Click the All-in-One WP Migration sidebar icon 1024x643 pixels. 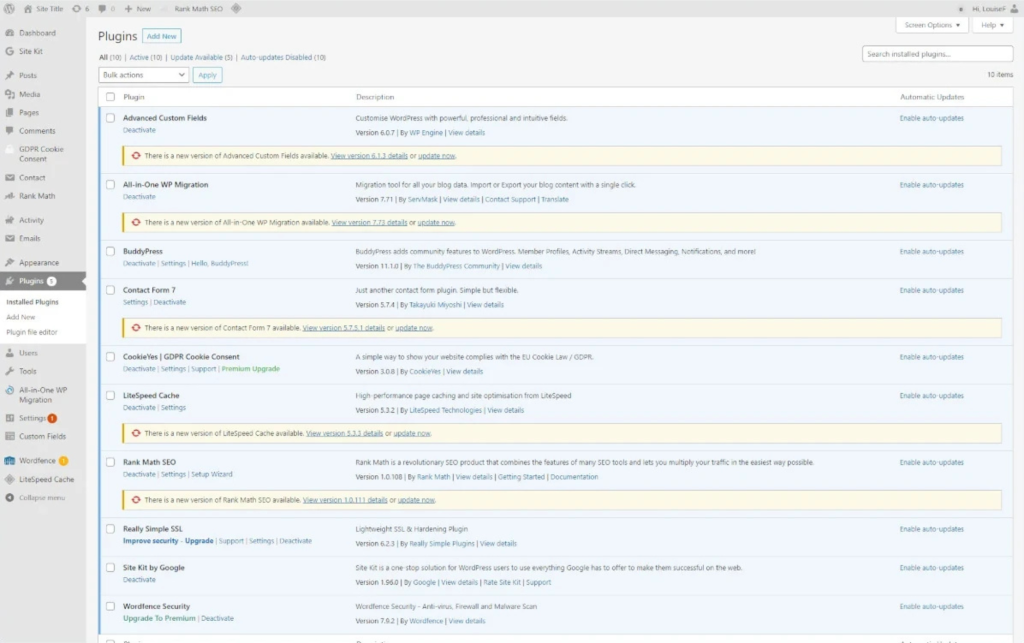[x=10, y=390]
